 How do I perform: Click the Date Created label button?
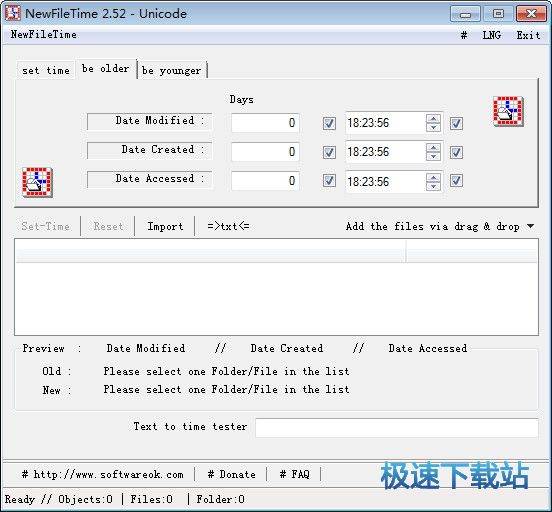pos(149,150)
